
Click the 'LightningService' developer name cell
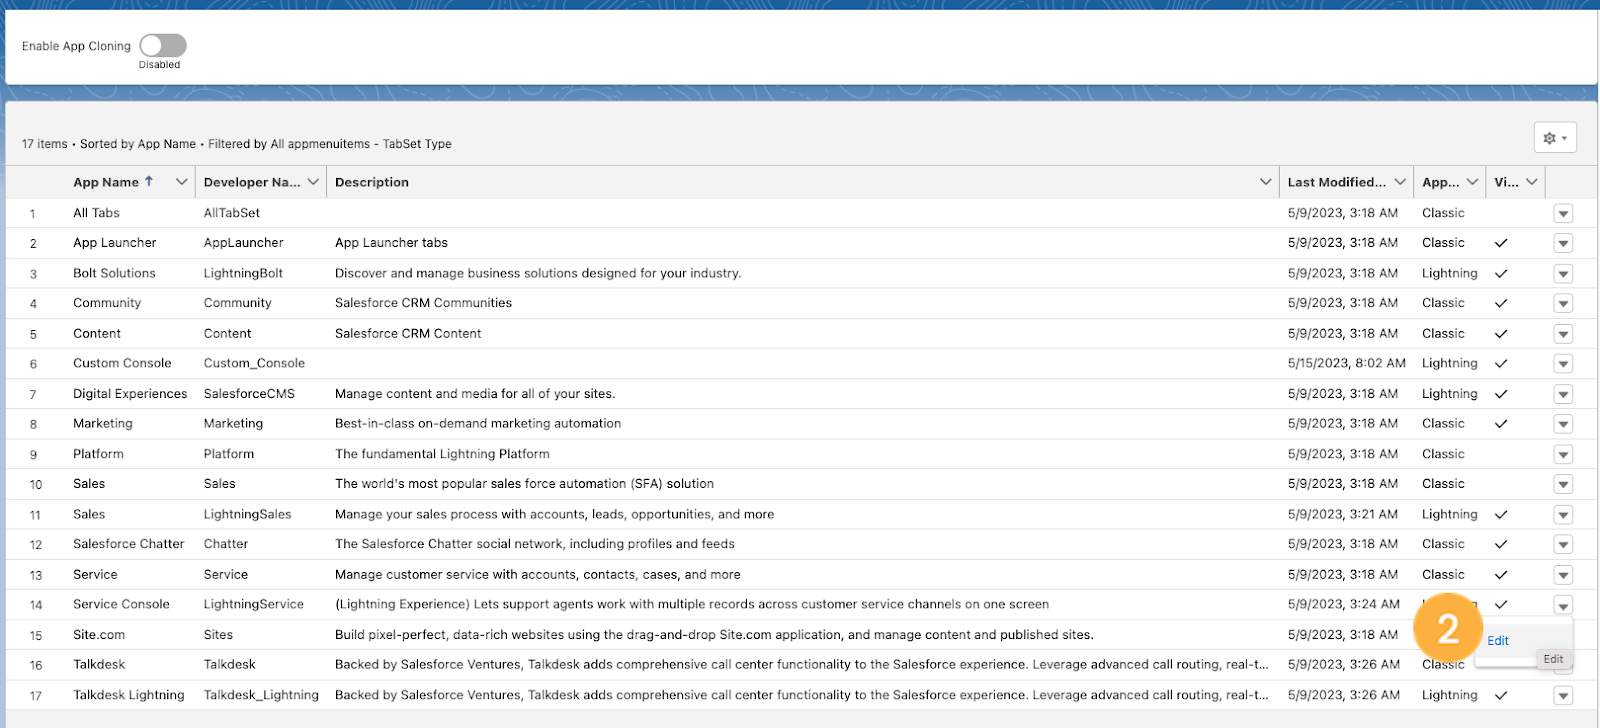(x=254, y=604)
